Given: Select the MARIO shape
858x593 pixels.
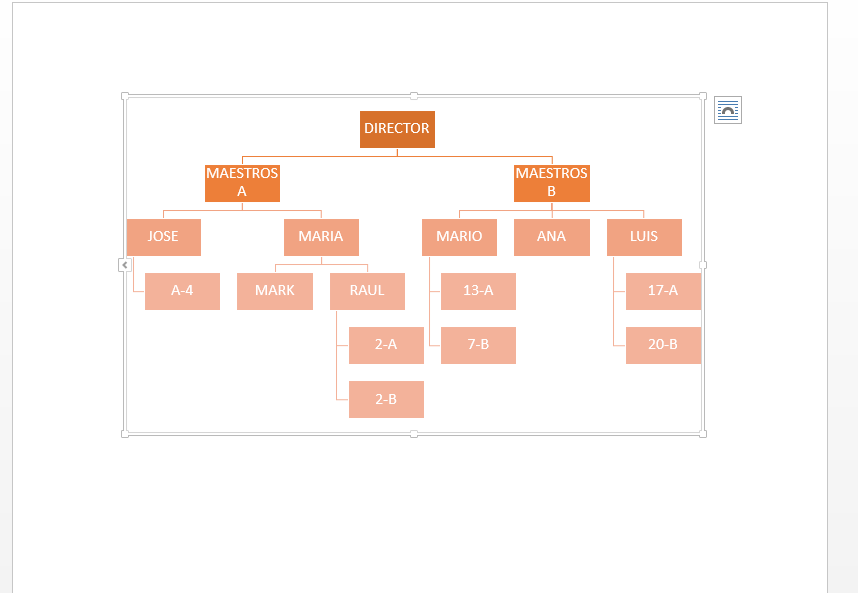Looking at the screenshot, I should pos(459,237).
